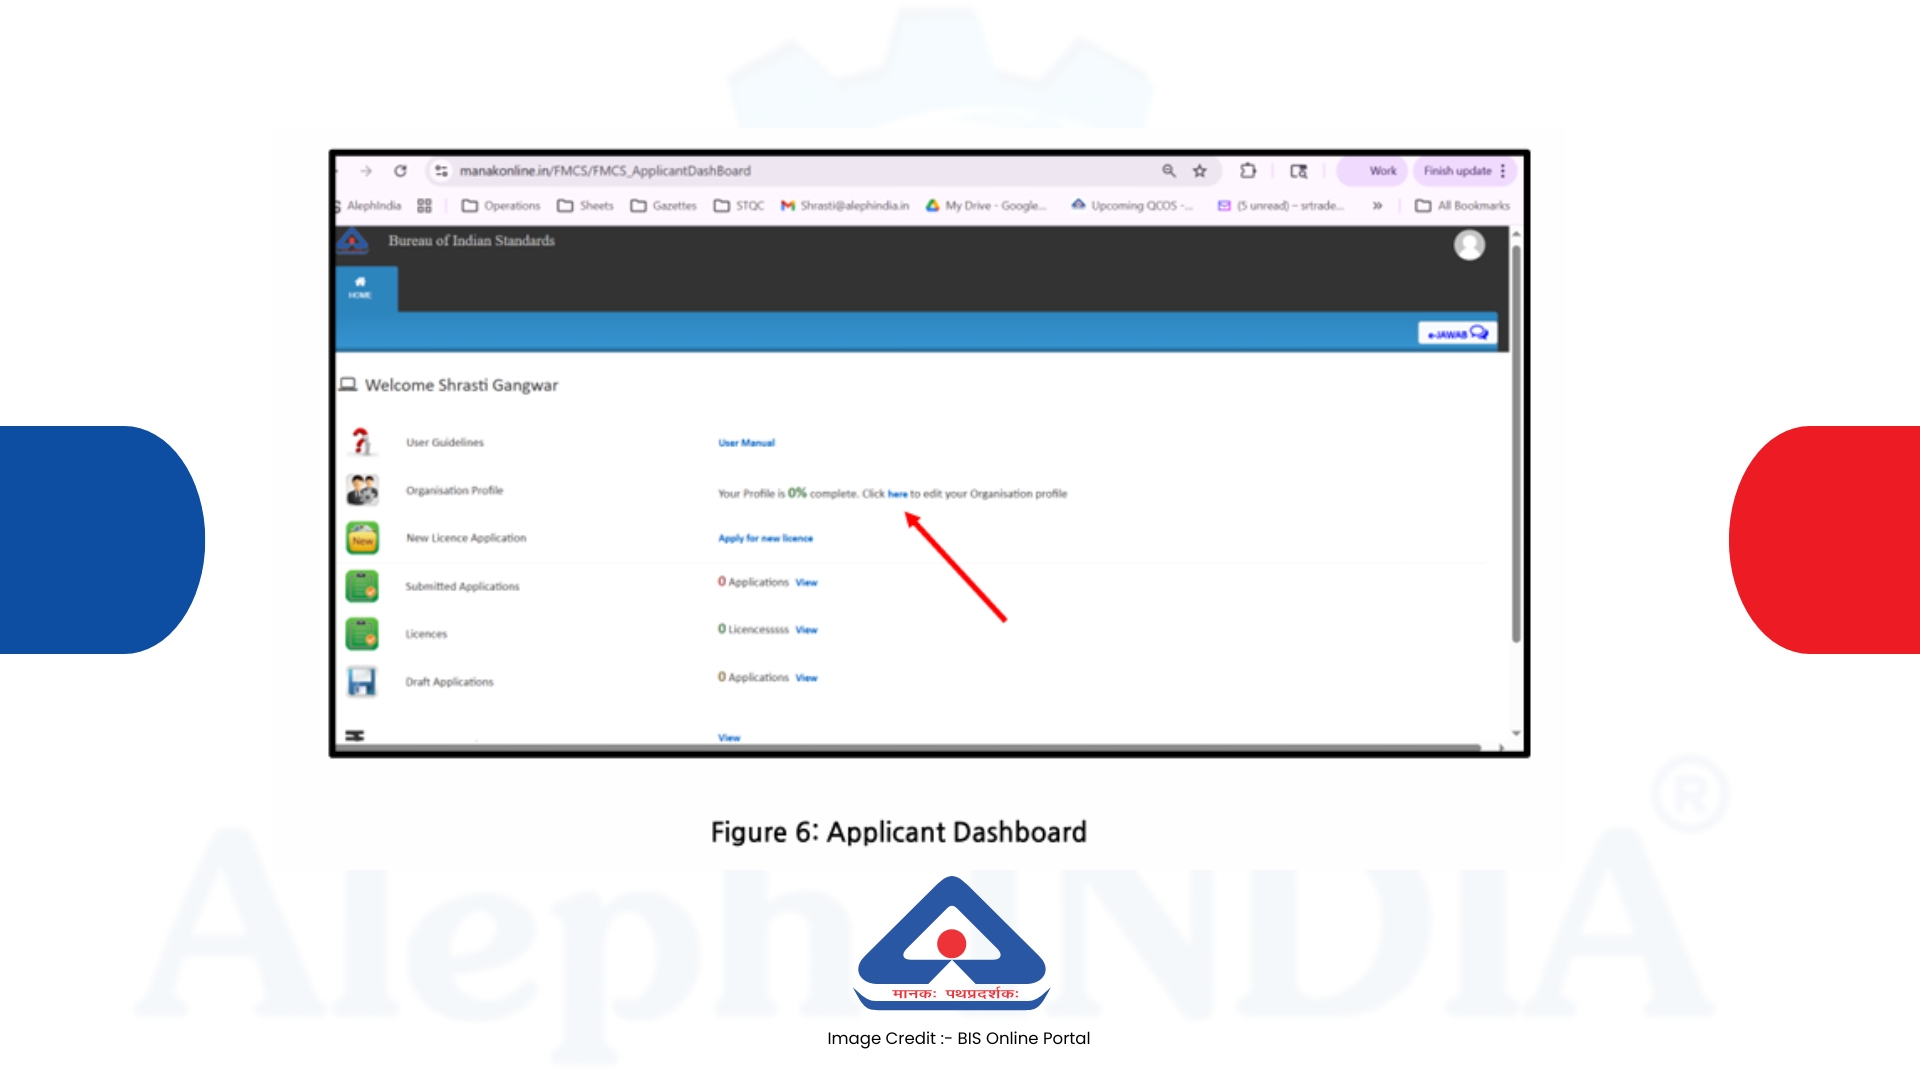Open the user avatar profile icon
This screenshot has height=1080, width=1920.
point(1469,245)
